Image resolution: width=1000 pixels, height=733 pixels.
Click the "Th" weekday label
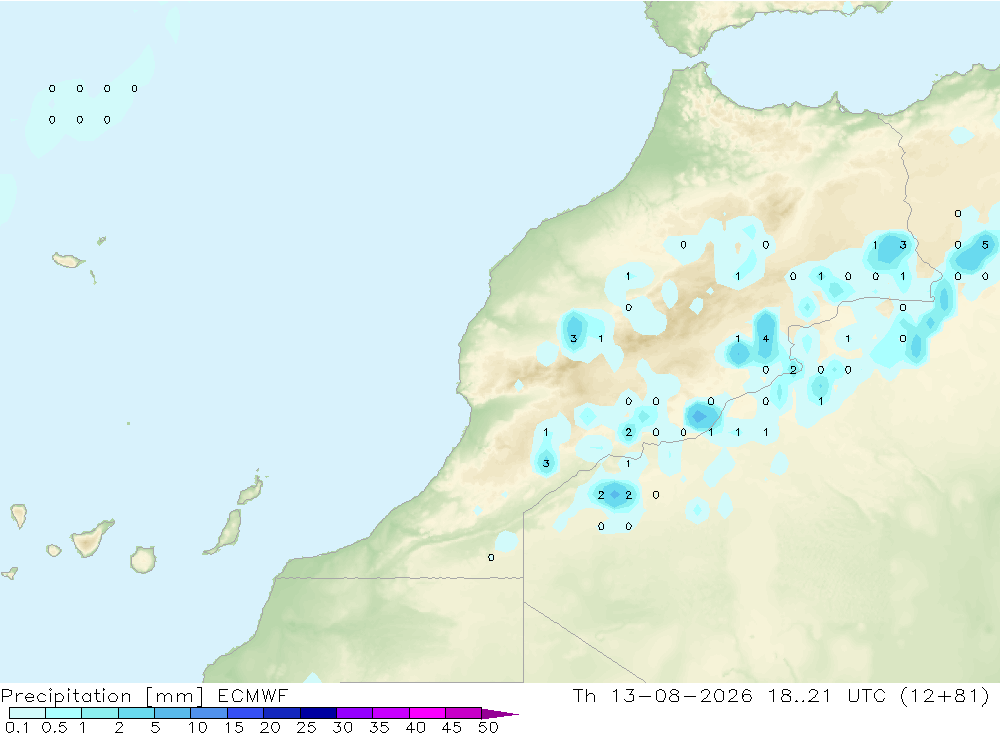coord(584,695)
